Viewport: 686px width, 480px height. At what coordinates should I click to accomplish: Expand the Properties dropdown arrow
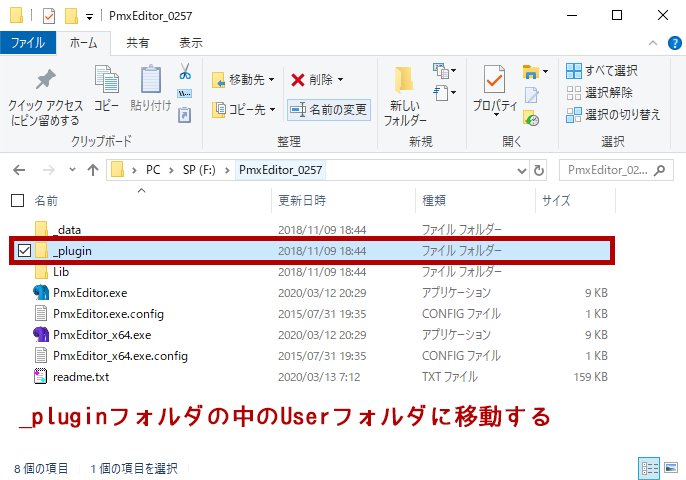coord(496,115)
